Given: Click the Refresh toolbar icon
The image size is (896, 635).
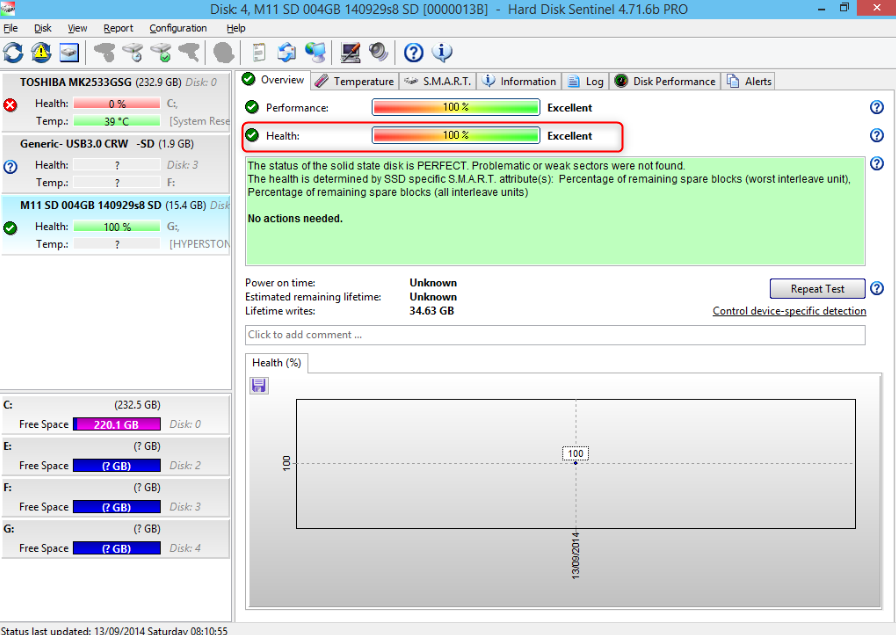Looking at the screenshot, I should [13, 52].
